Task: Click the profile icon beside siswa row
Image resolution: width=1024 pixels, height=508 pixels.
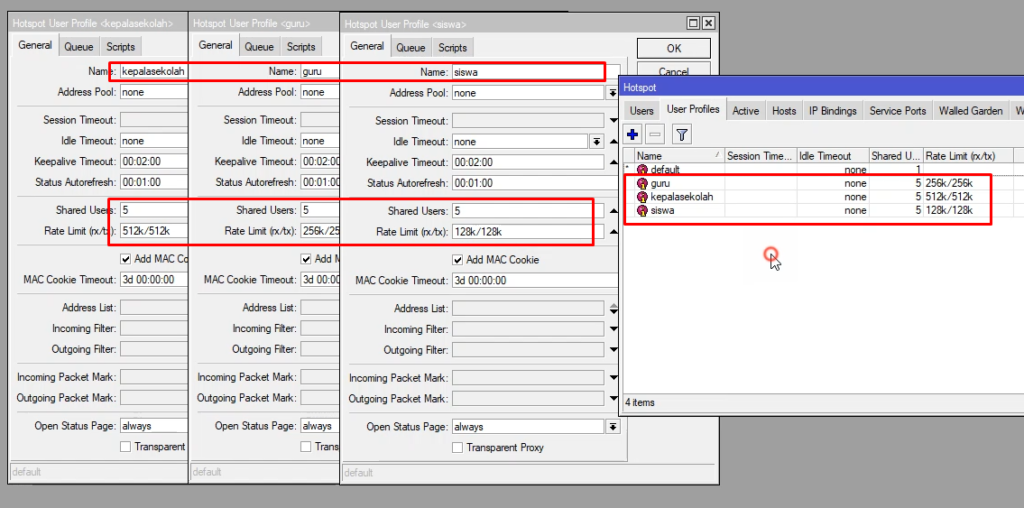Action: [x=642, y=210]
